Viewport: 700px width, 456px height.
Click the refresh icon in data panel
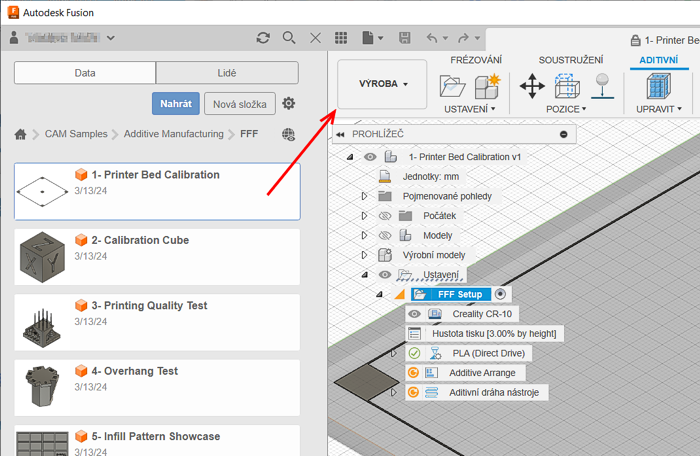[x=263, y=38]
